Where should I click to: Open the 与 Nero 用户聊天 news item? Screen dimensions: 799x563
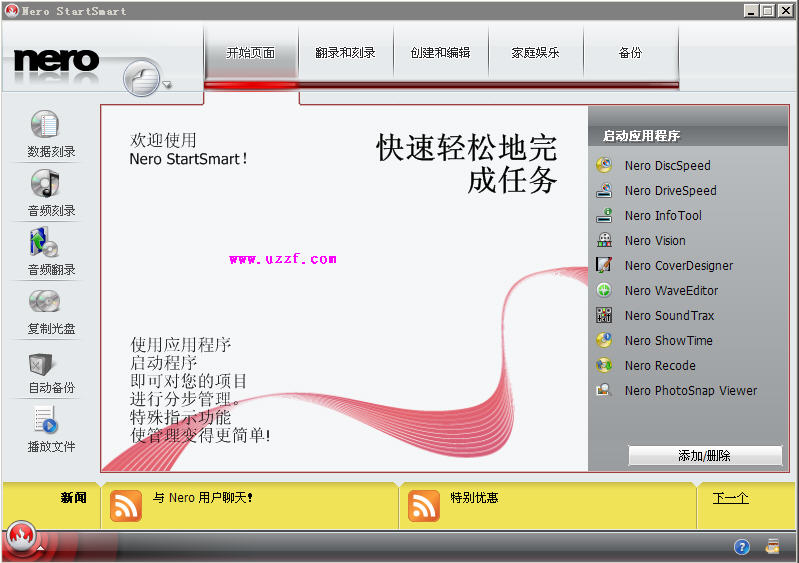coord(202,497)
